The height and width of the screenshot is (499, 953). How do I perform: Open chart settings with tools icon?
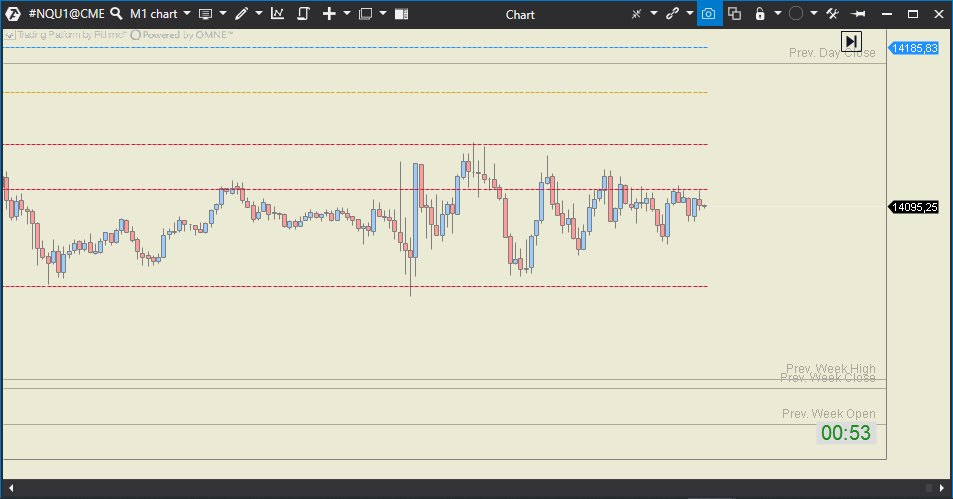tap(833, 13)
